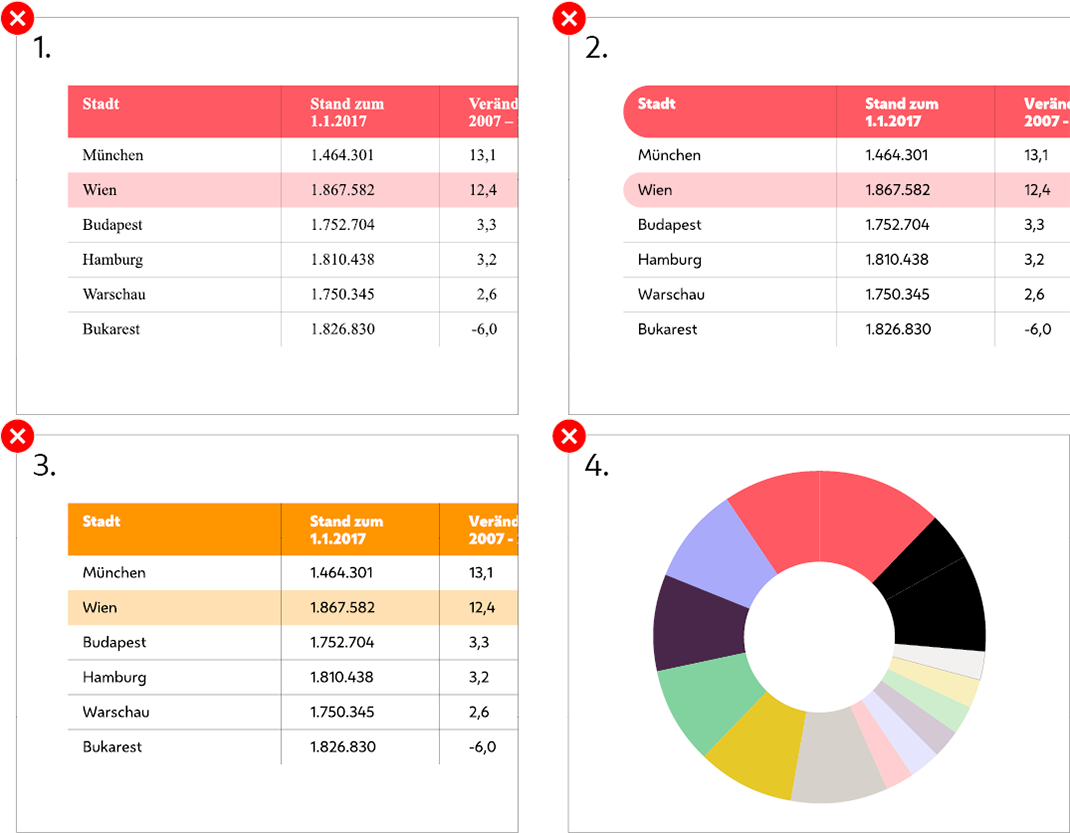Screen dimensions: 1070x833
Task: Select Bukarest population 1.826.830 in example 3
Action: 342,747
